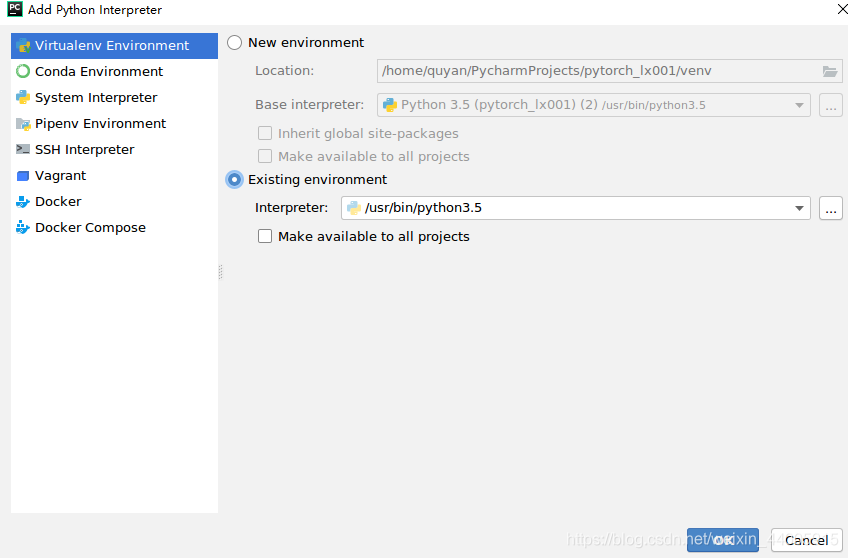Click ellipsis button next to Interpreter
This screenshot has height=558, width=848.
pyautogui.click(x=831, y=208)
